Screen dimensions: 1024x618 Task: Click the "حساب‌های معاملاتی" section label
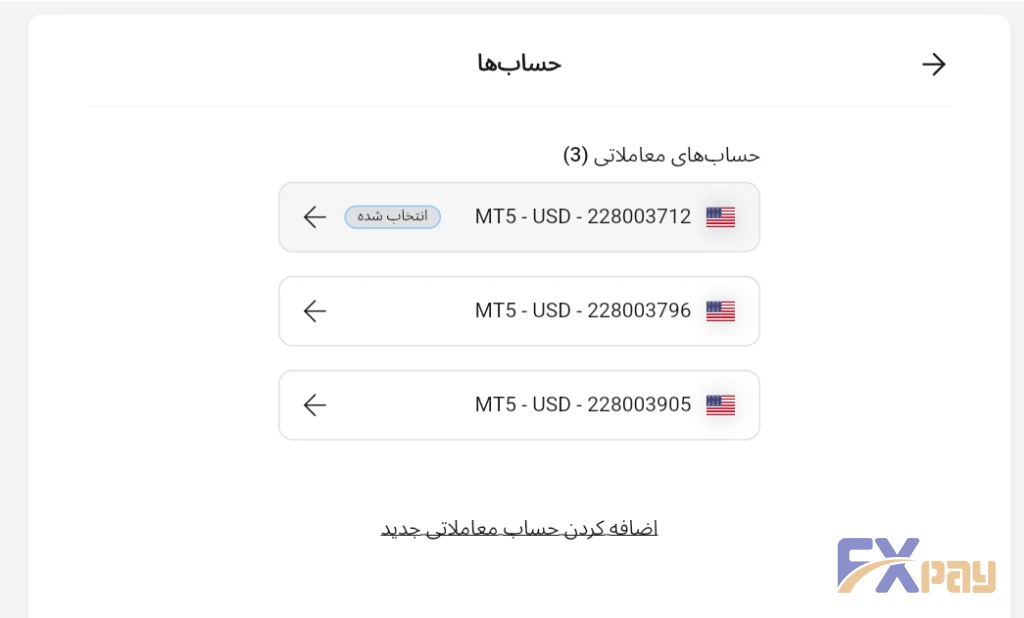coord(678,155)
